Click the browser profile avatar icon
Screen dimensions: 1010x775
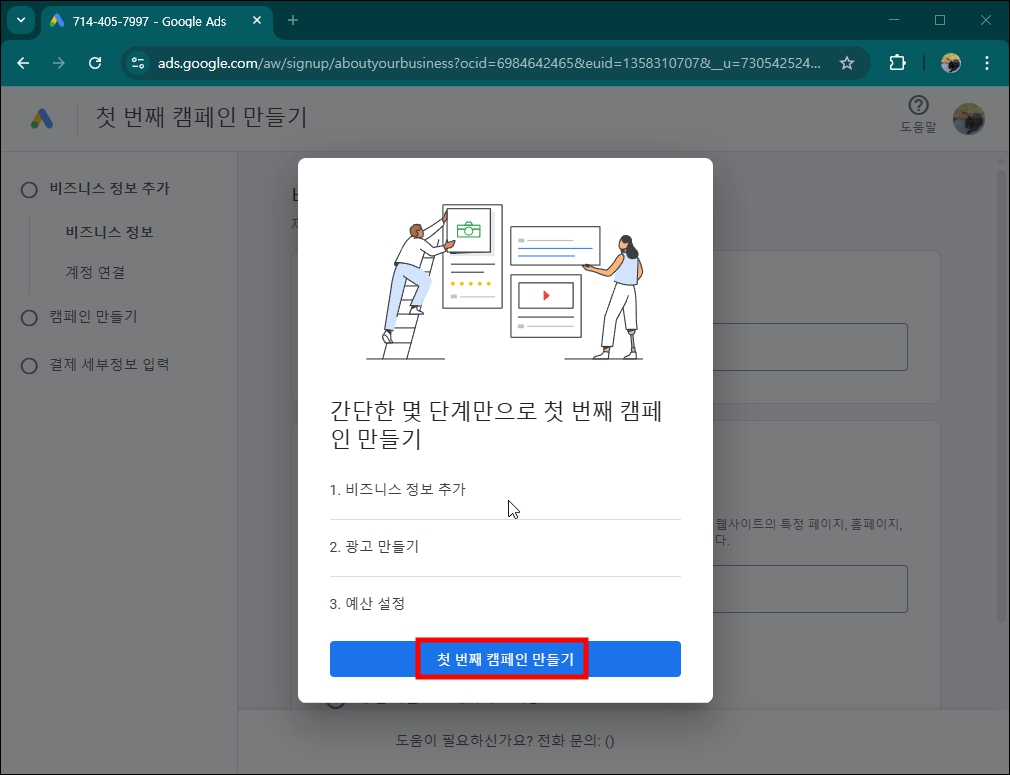pos(950,62)
